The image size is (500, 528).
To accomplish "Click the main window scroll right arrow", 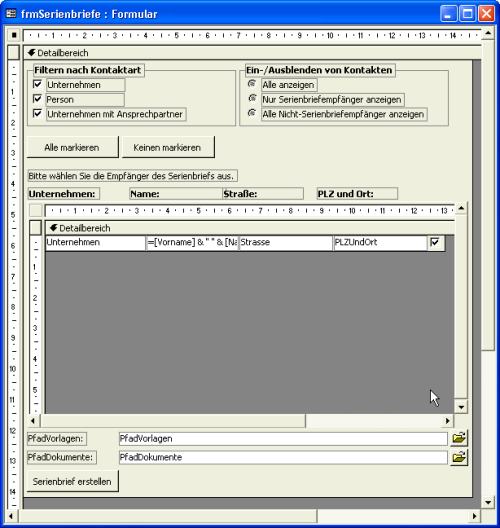I will pos(474,516).
